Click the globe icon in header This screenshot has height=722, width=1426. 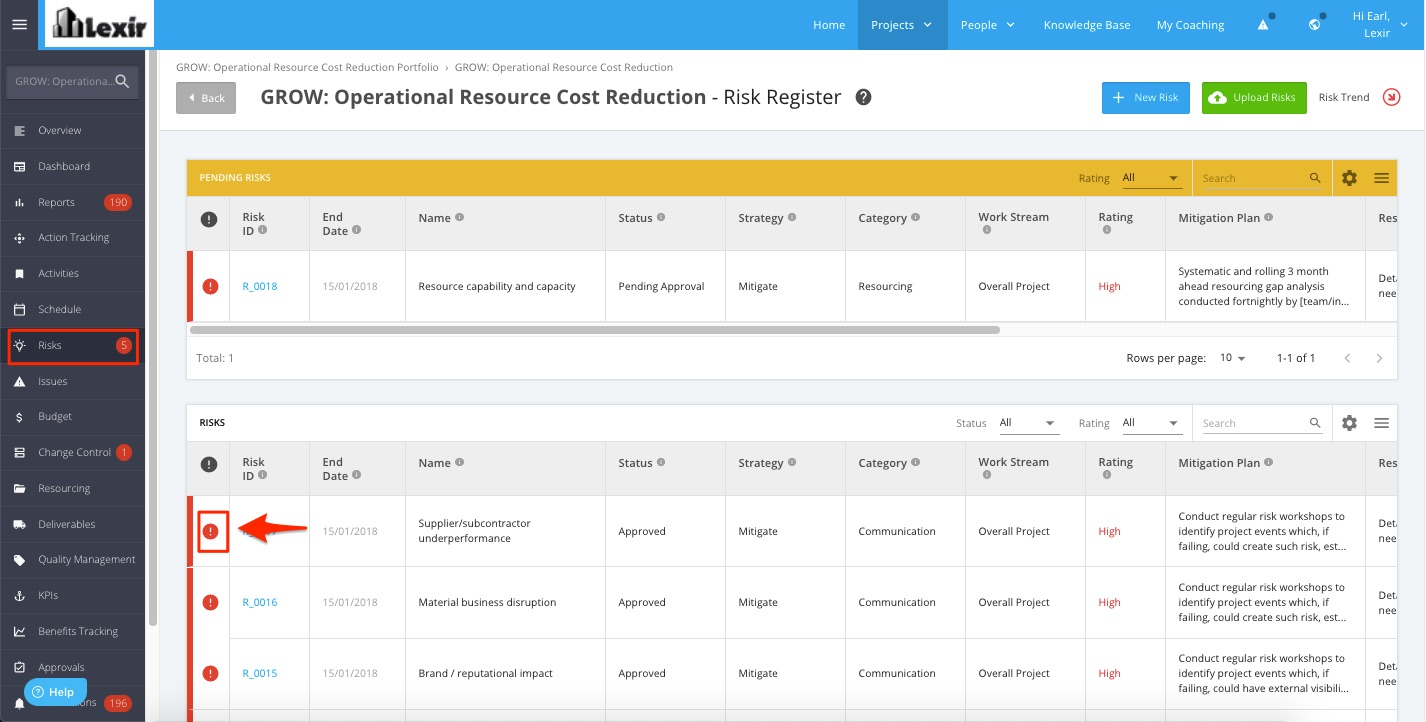coord(1315,25)
